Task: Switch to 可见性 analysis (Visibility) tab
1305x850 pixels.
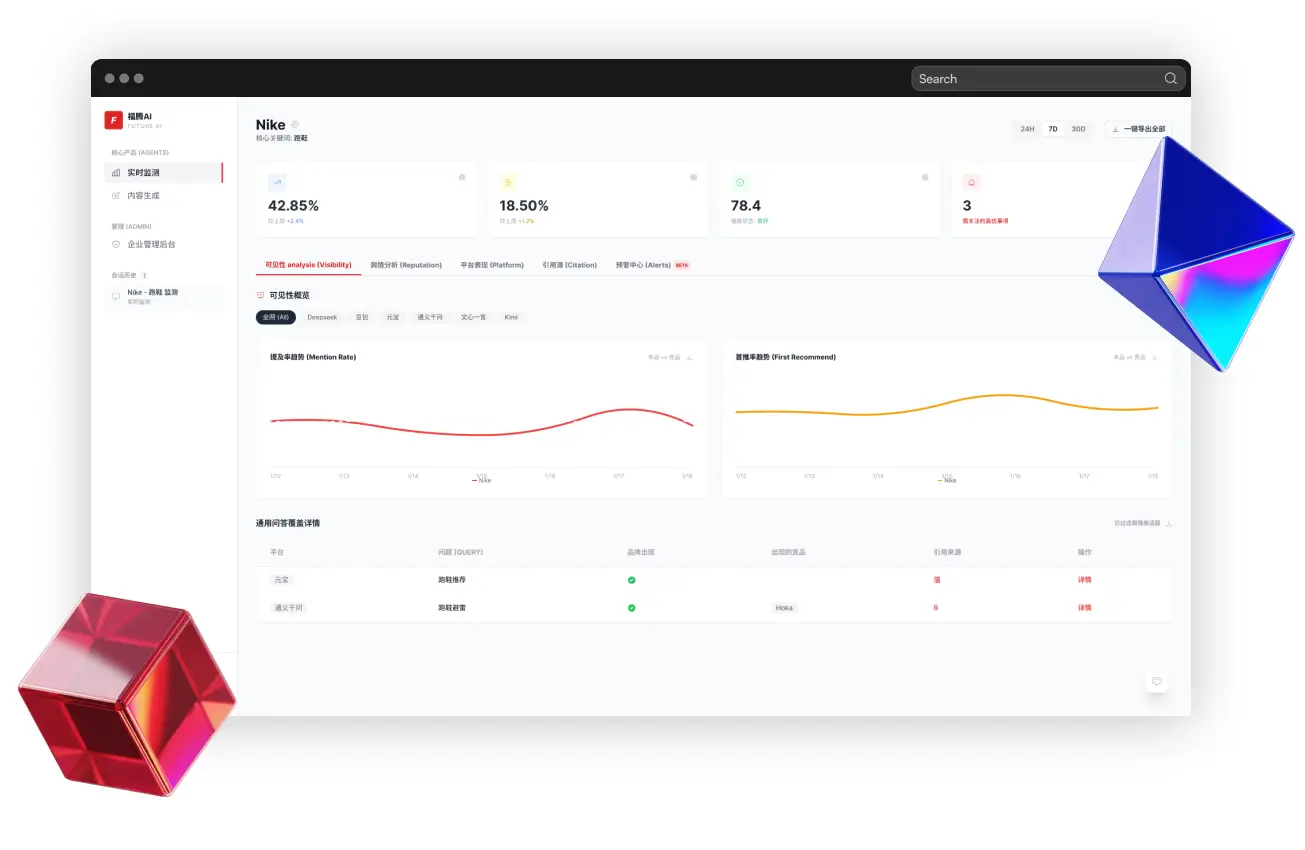Action: [308, 265]
